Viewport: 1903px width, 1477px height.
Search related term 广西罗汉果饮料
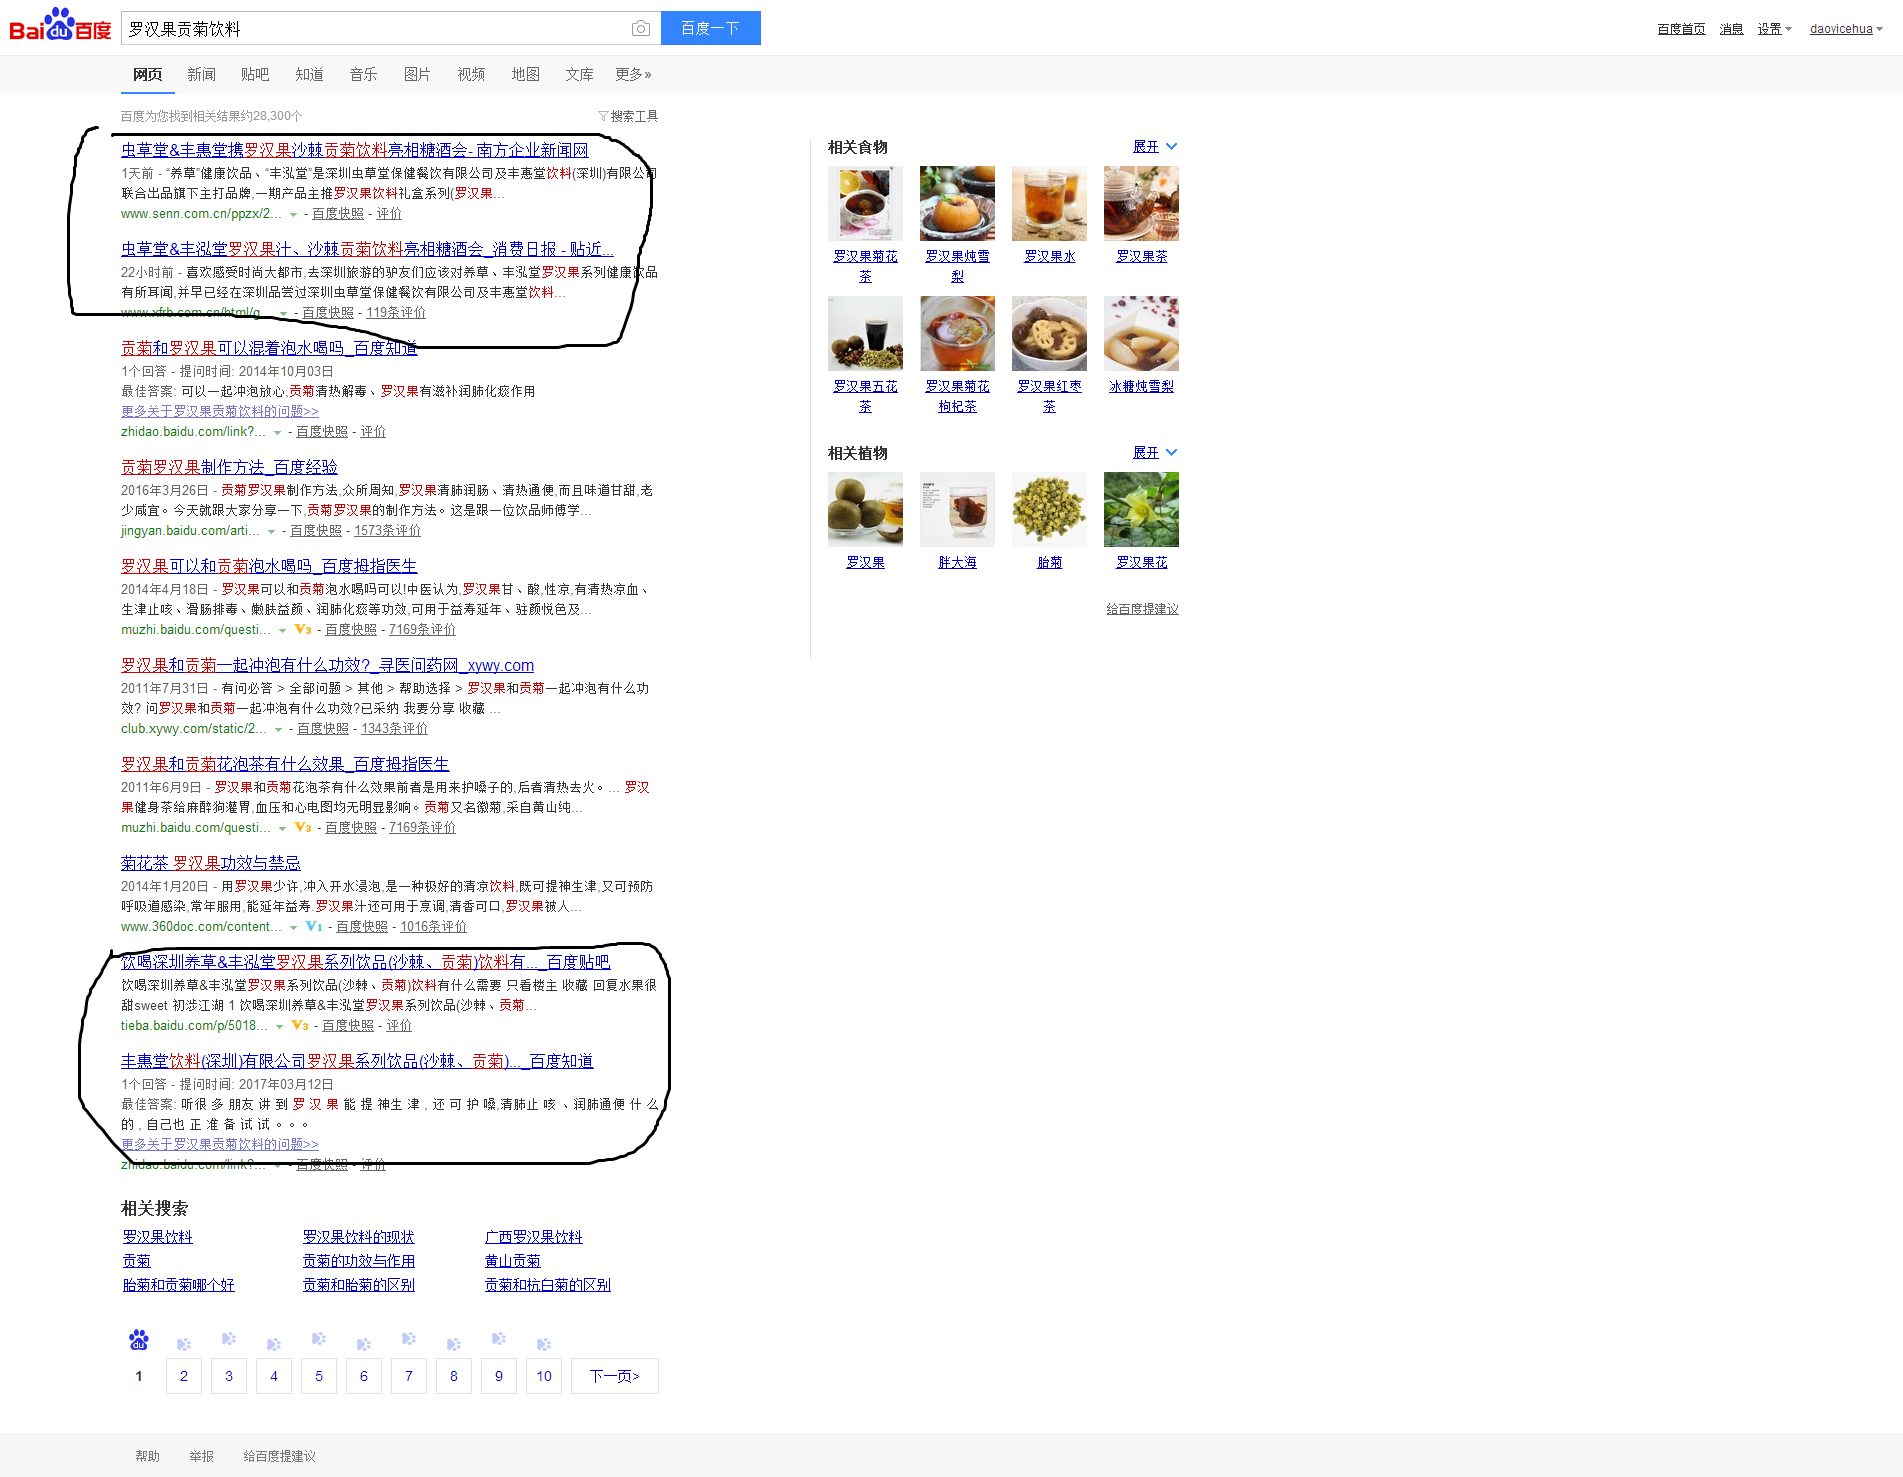(x=533, y=1237)
